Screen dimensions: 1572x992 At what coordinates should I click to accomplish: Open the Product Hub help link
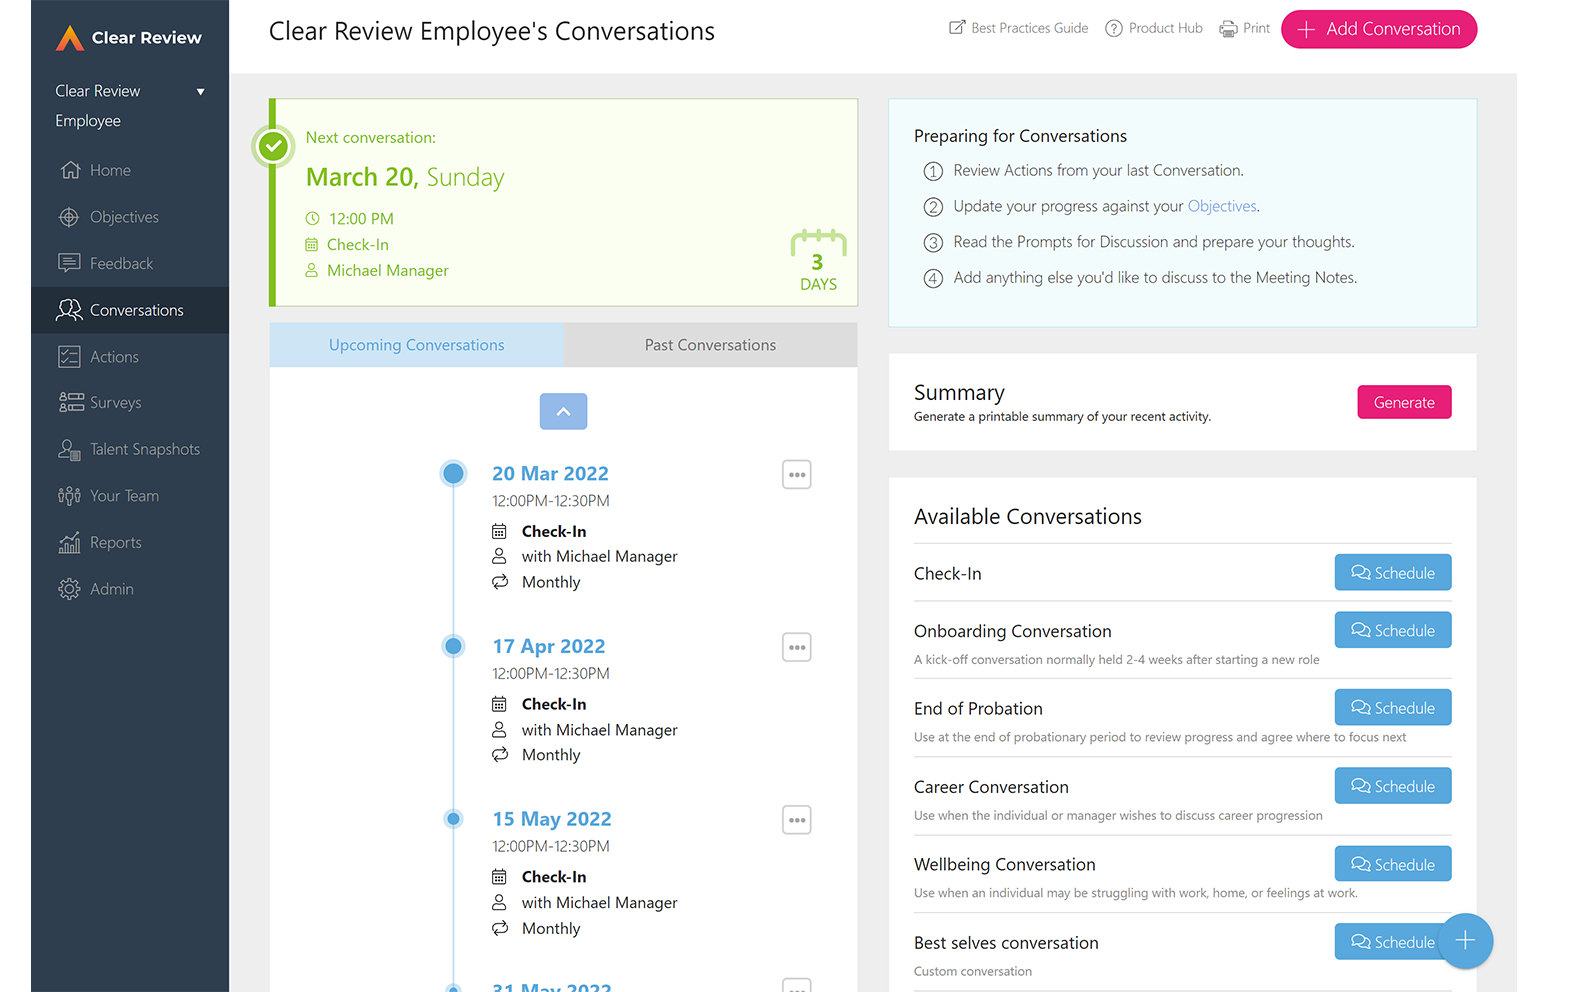pos(1154,28)
